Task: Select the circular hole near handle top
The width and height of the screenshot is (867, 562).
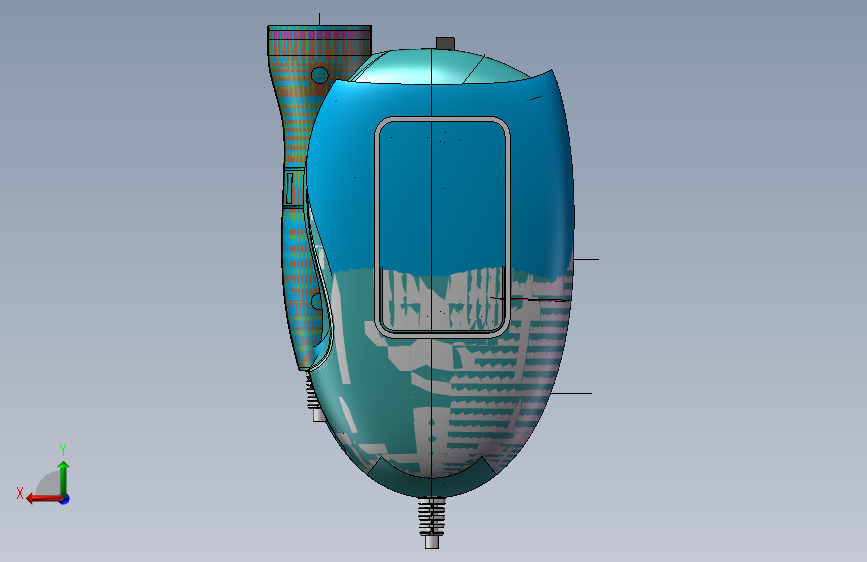Action: [320, 75]
